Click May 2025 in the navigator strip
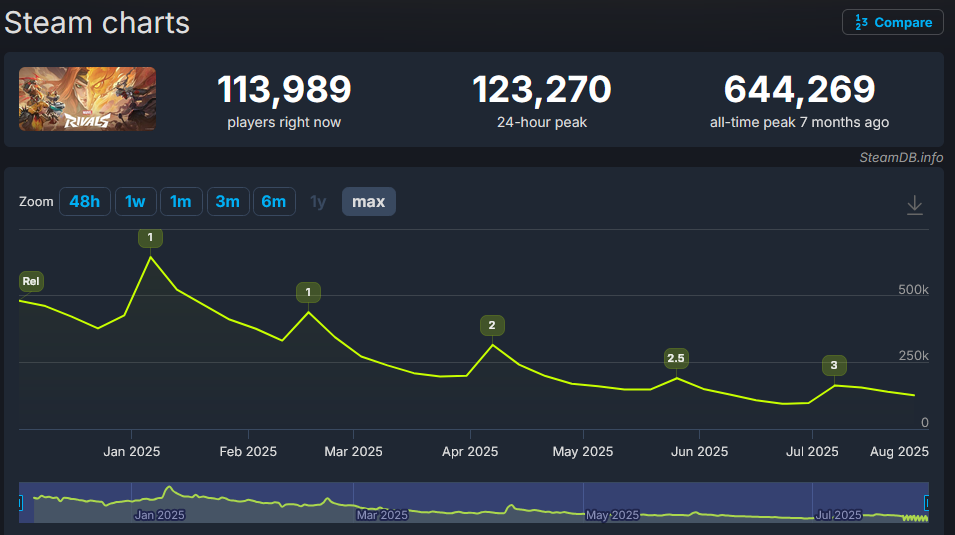This screenshot has width=955, height=535. (612, 516)
